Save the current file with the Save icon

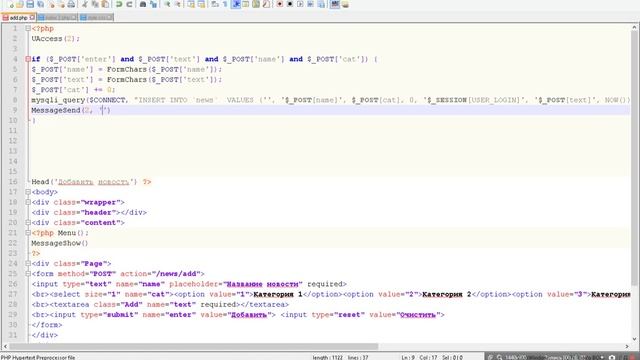(x=30, y=4)
